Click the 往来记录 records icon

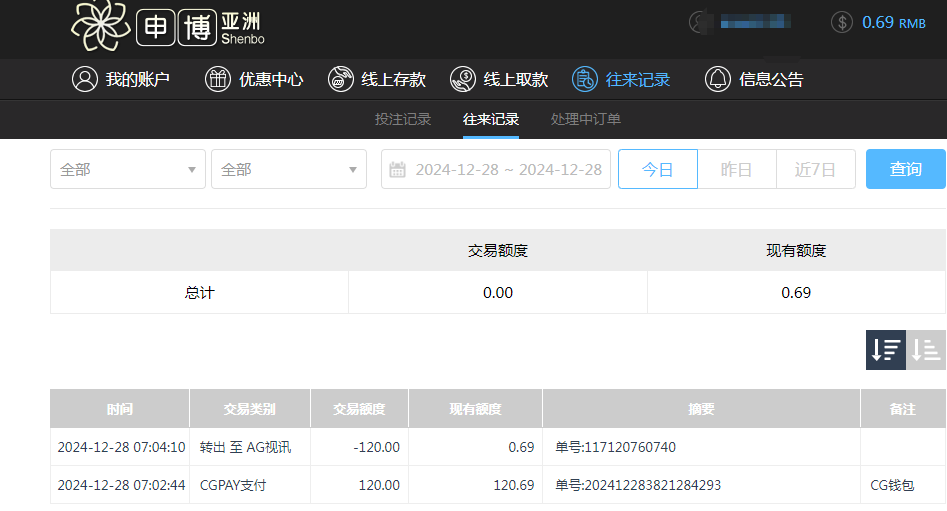[585, 80]
